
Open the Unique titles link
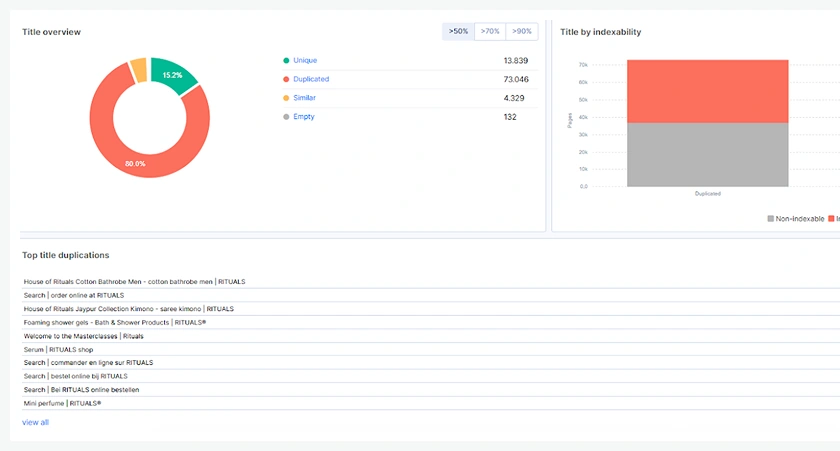tap(304, 61)
